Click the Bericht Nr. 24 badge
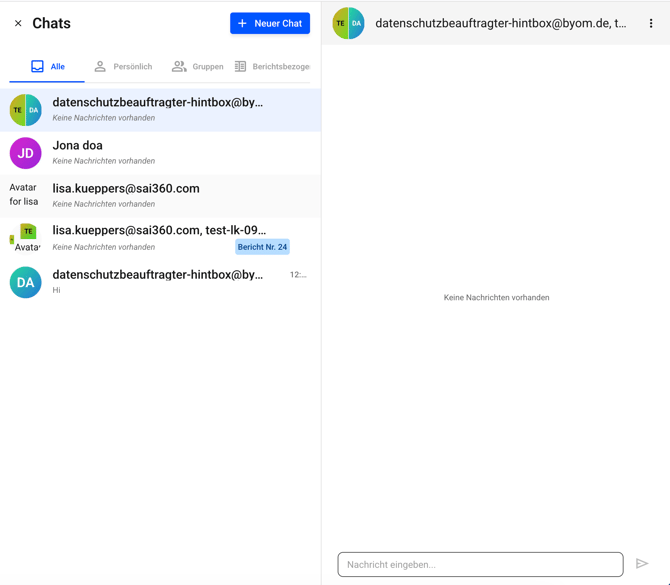The image size is (670, 585). pyautogui.click(x=262, y=247)
